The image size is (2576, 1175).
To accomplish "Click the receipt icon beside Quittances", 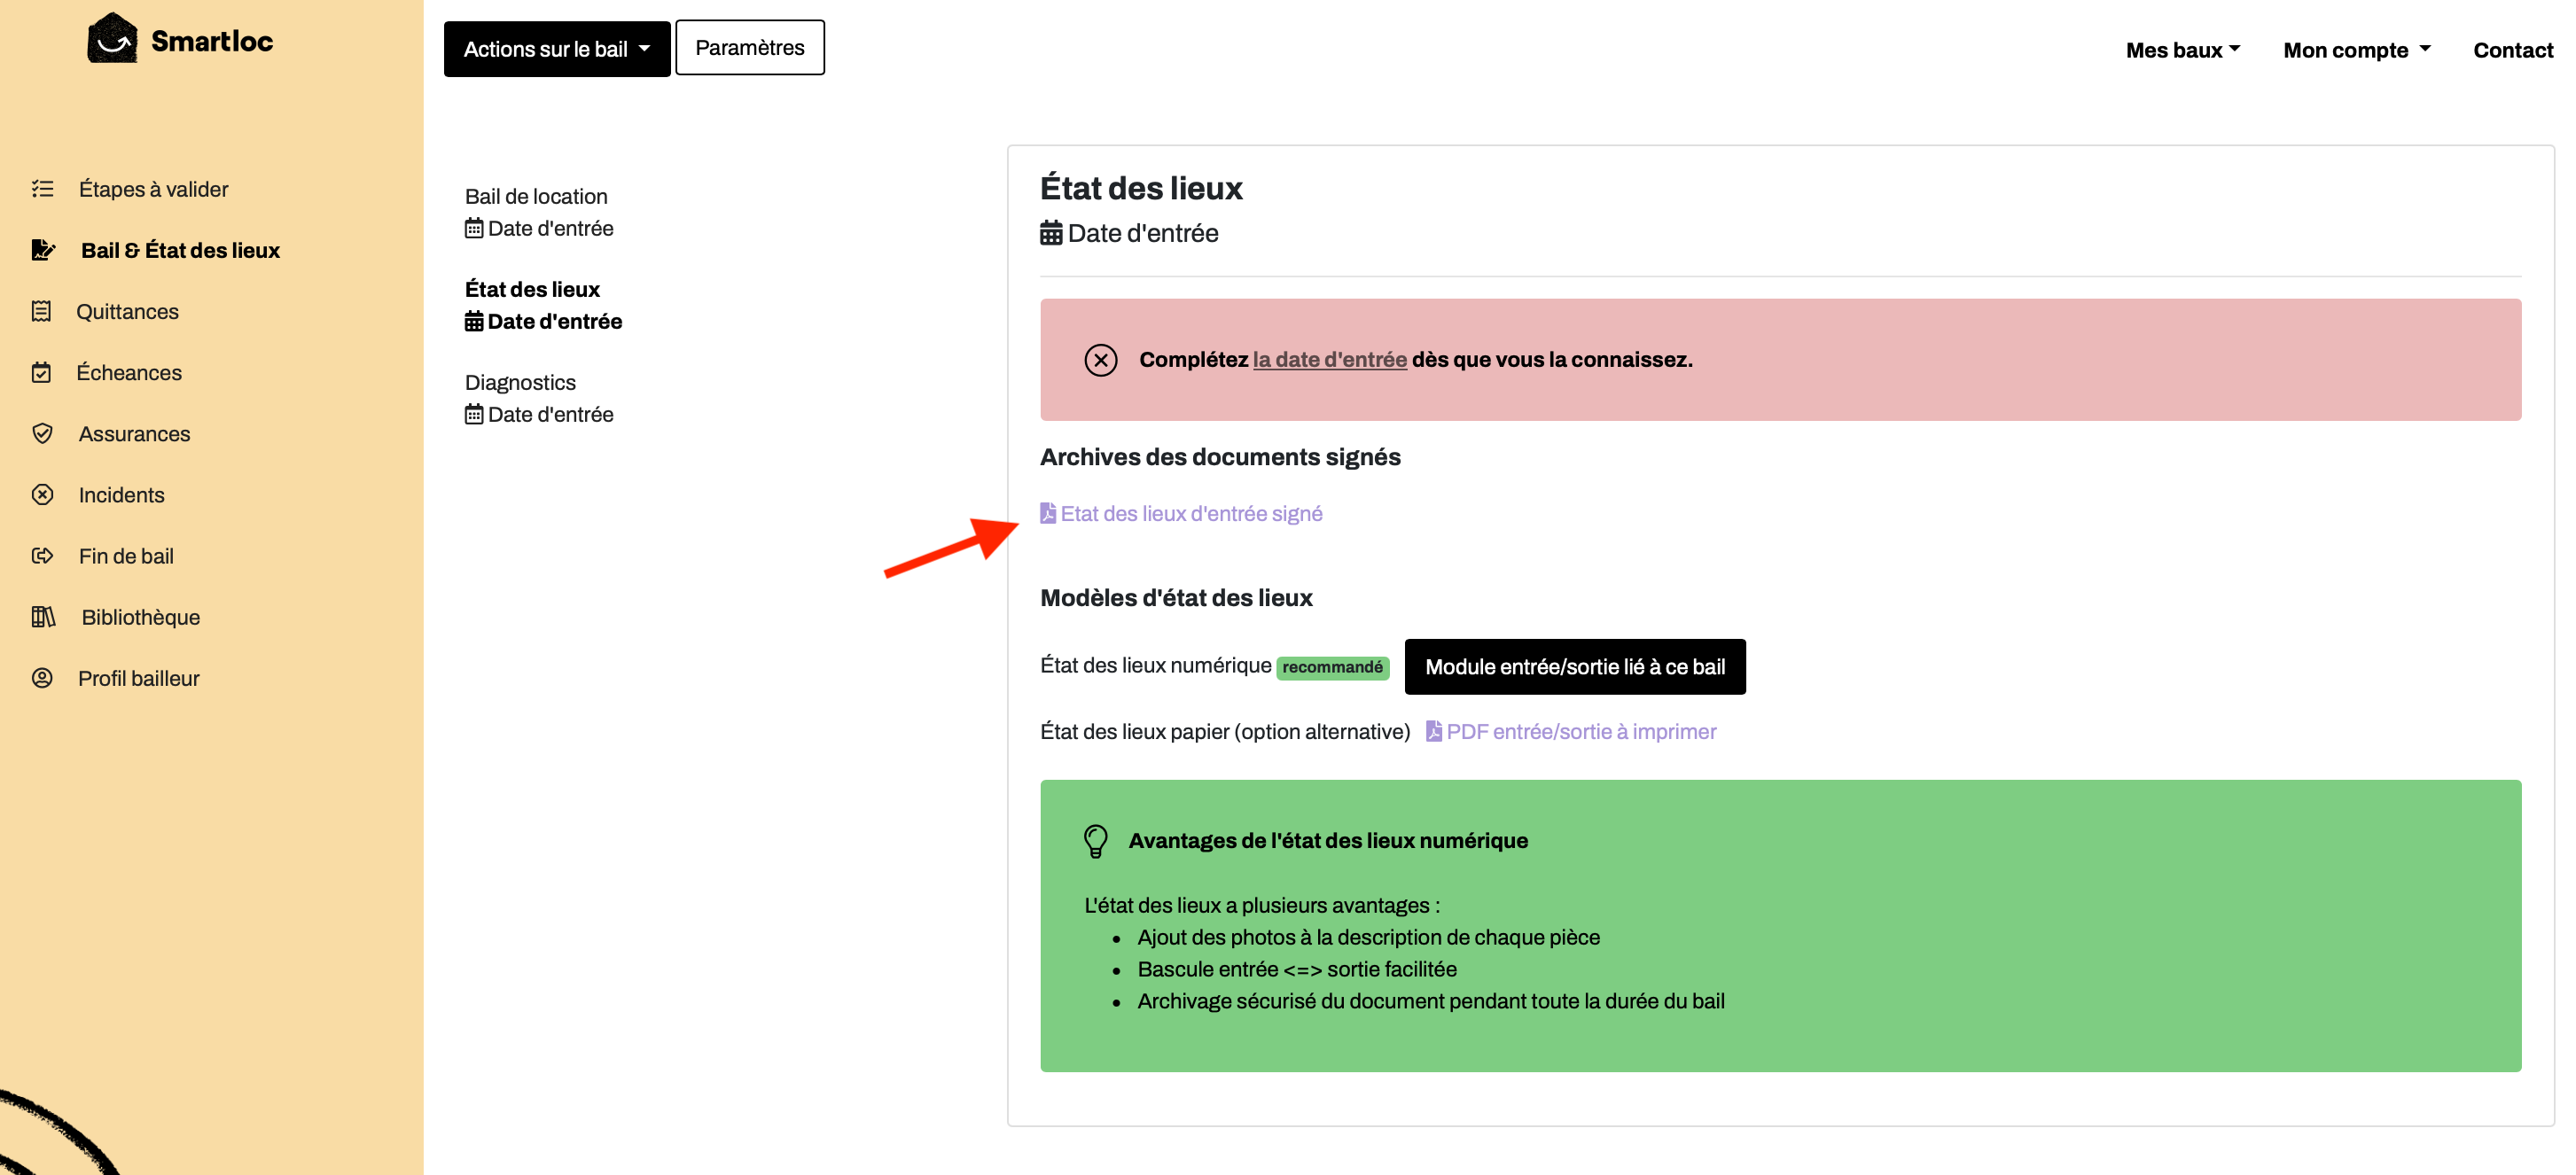I will 41,311.
